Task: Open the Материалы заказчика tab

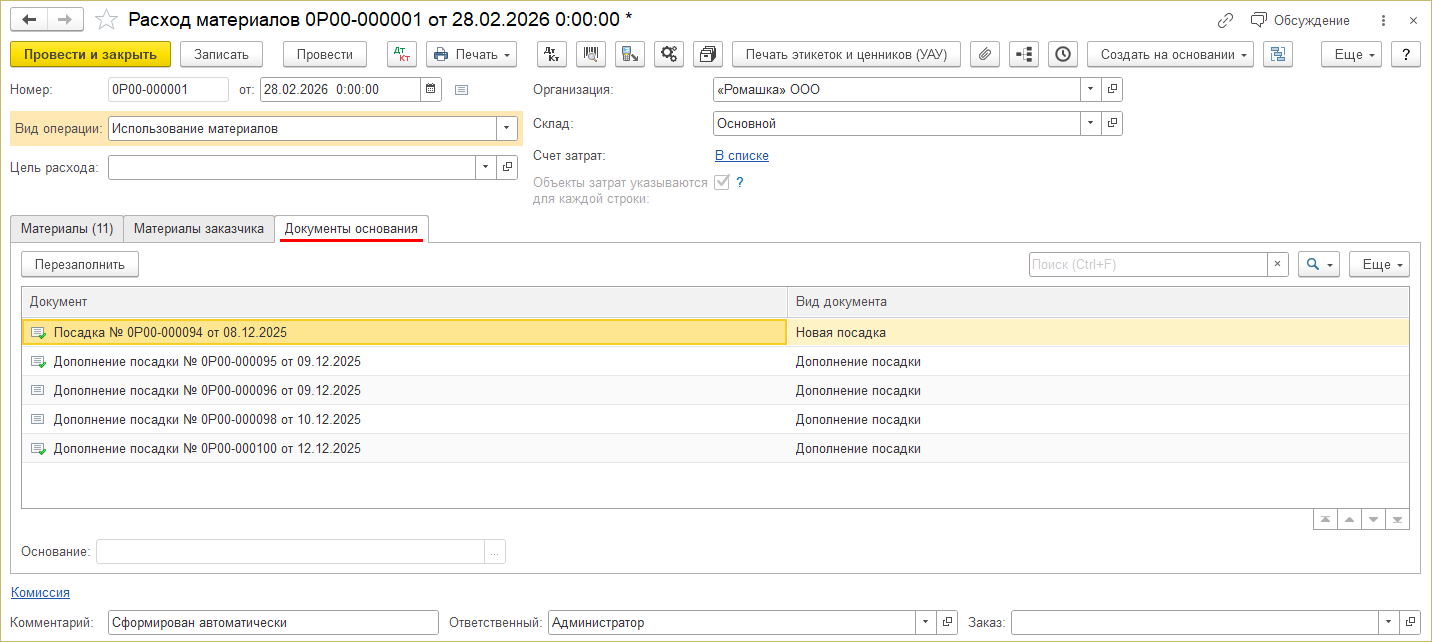Action: click(x=199, y=229)
